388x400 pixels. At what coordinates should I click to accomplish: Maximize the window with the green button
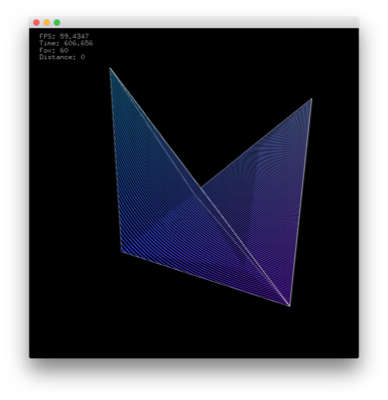(x=57, y=23)
